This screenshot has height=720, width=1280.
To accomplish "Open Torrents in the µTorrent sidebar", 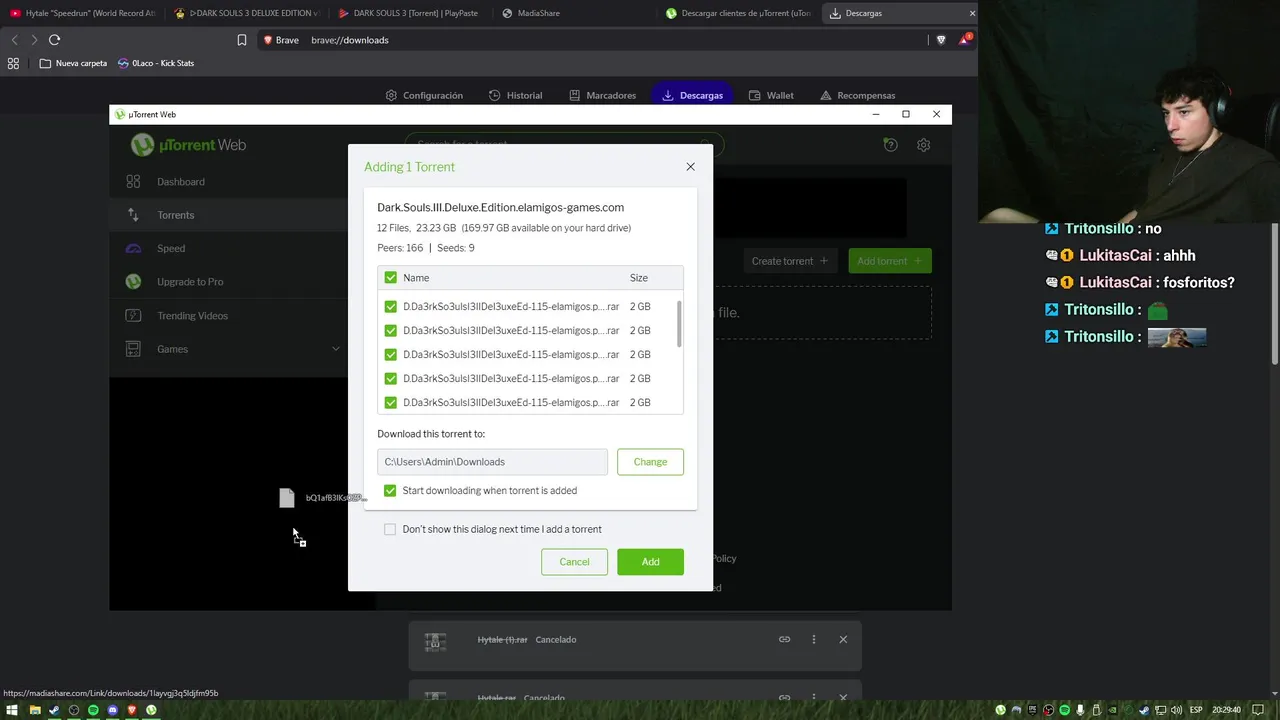I will [175, 215].
